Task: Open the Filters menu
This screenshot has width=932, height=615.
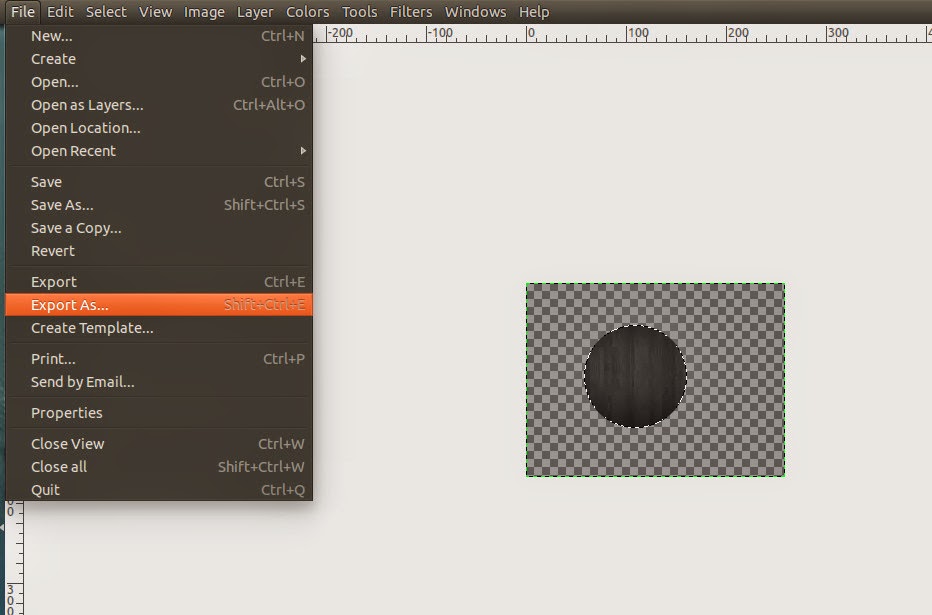Action: tap(411, 11)
